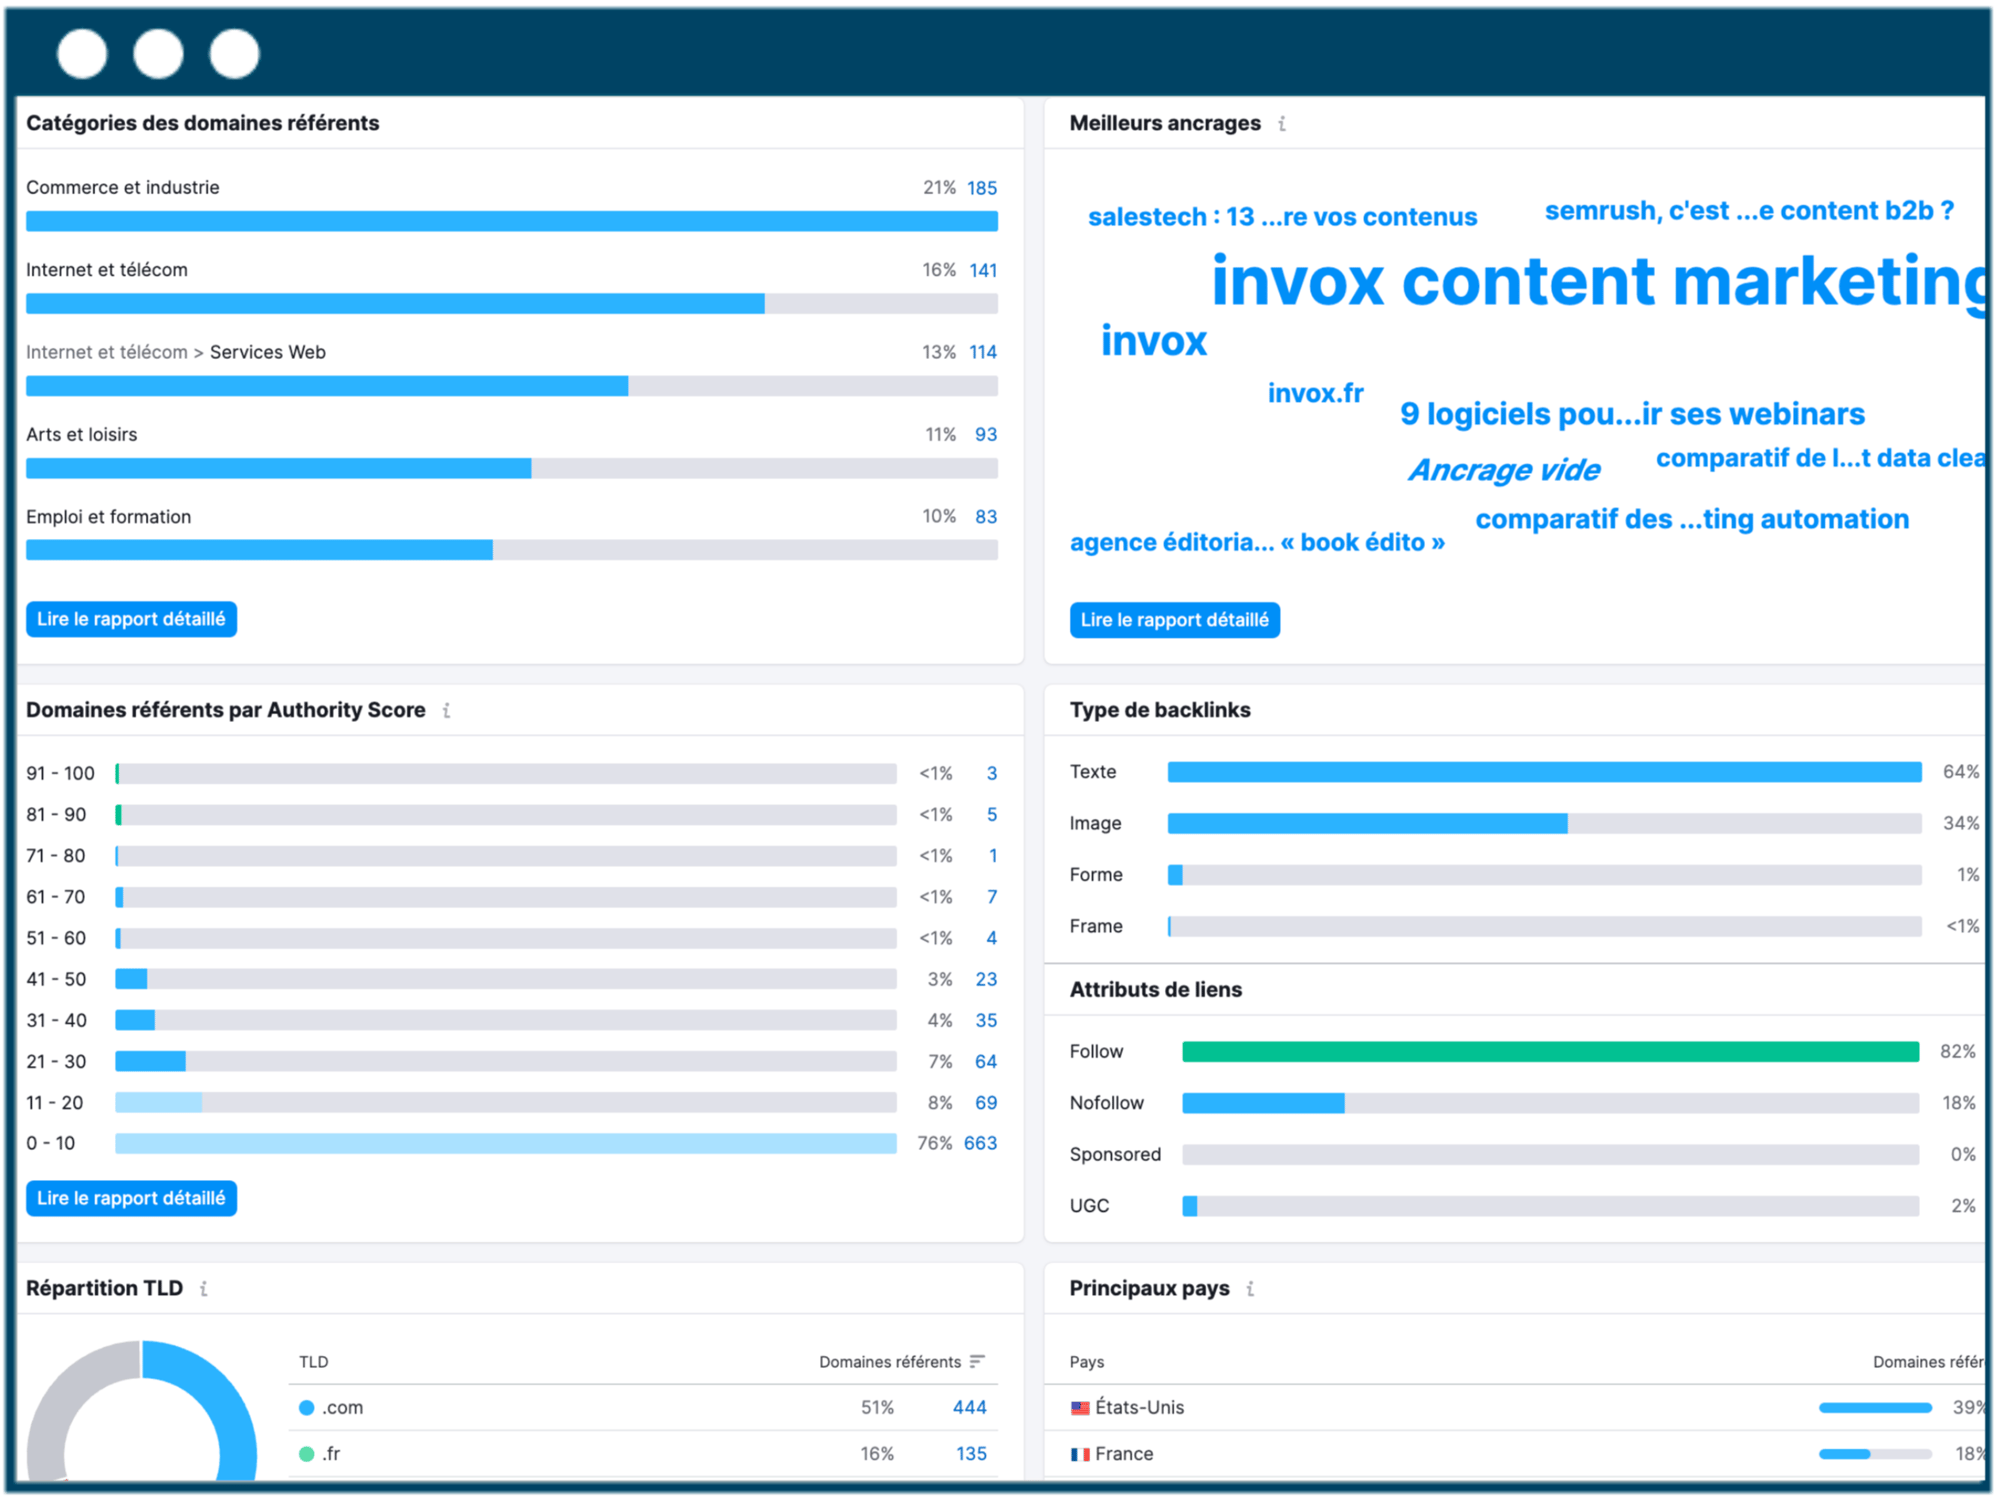Click the info icon beside Répartition TLD
Image resolution: width=2000 pixels, height=1501 pixels.
pyautogui.click(x=204, y=1289)
